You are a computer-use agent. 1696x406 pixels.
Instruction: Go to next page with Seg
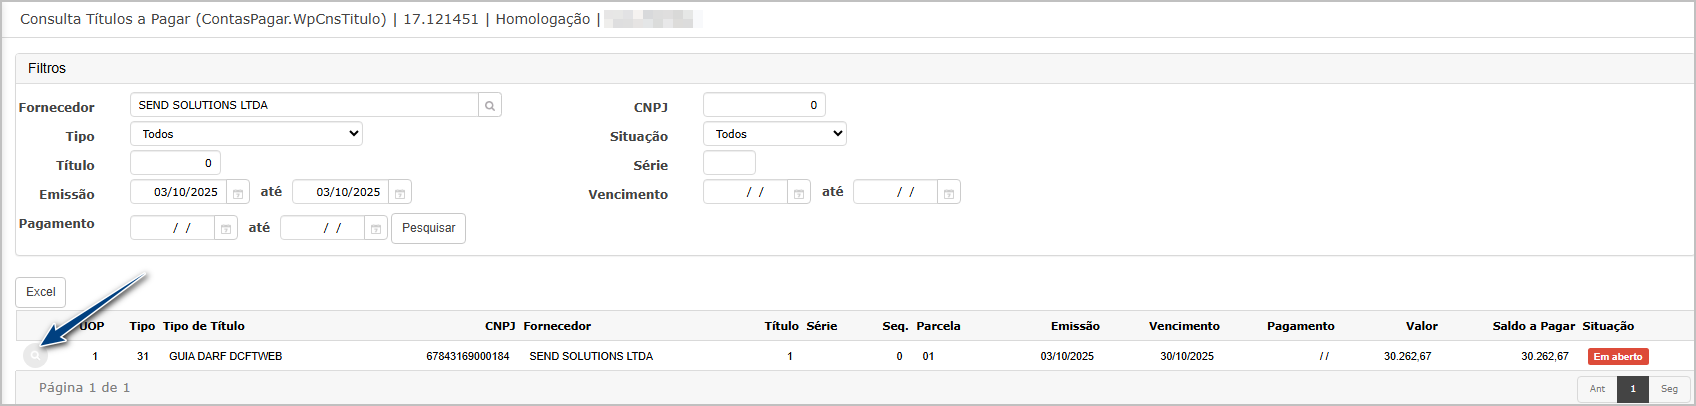pyautogui.click(x=1669, y=389)
